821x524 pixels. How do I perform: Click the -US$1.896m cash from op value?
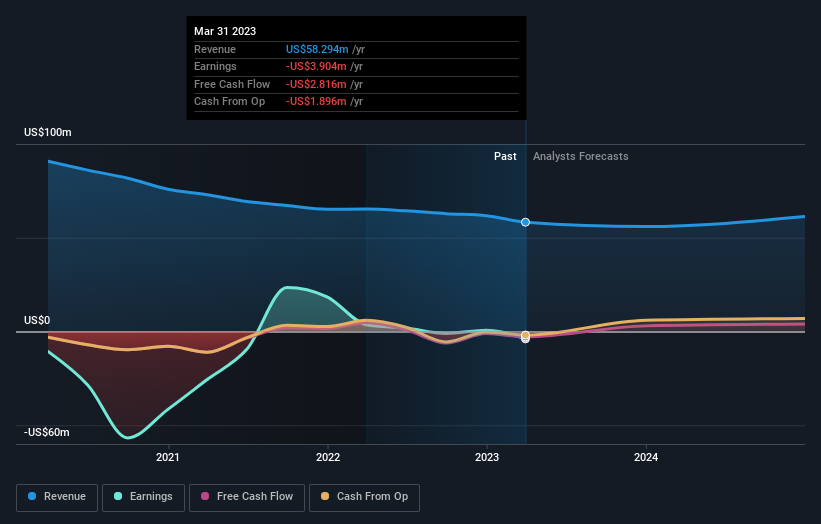(316, 102)
